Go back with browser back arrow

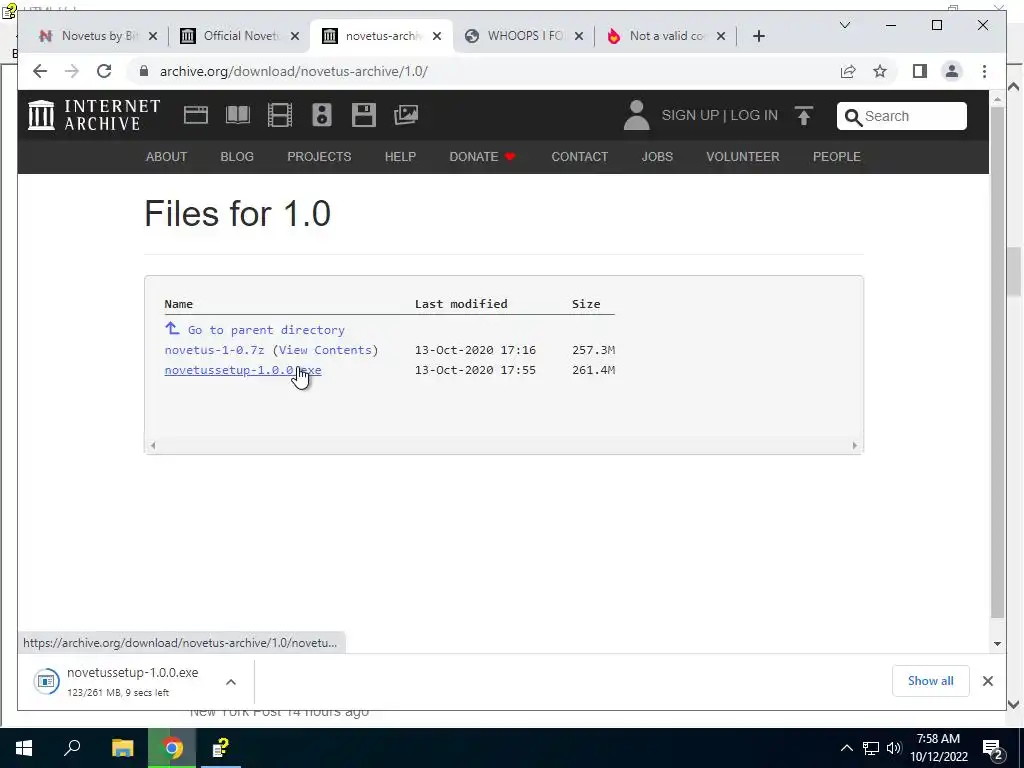pos(40,71)
